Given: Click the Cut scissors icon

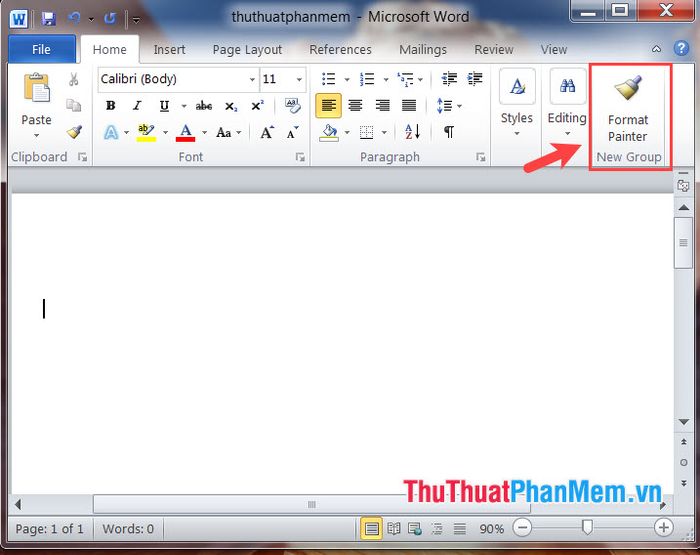Looking at the screenshot, I should click(x=74, y=79).
